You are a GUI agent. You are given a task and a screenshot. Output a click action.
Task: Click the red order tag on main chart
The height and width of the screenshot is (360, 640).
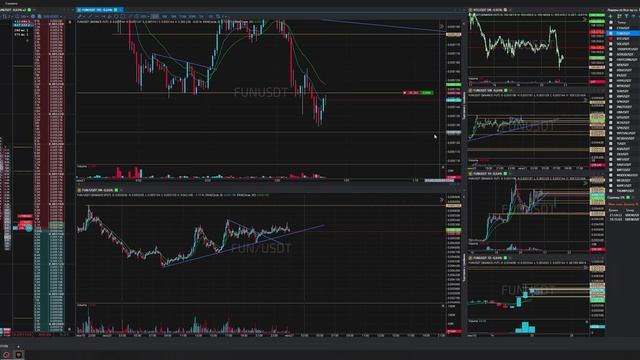(x=411, y=93)
